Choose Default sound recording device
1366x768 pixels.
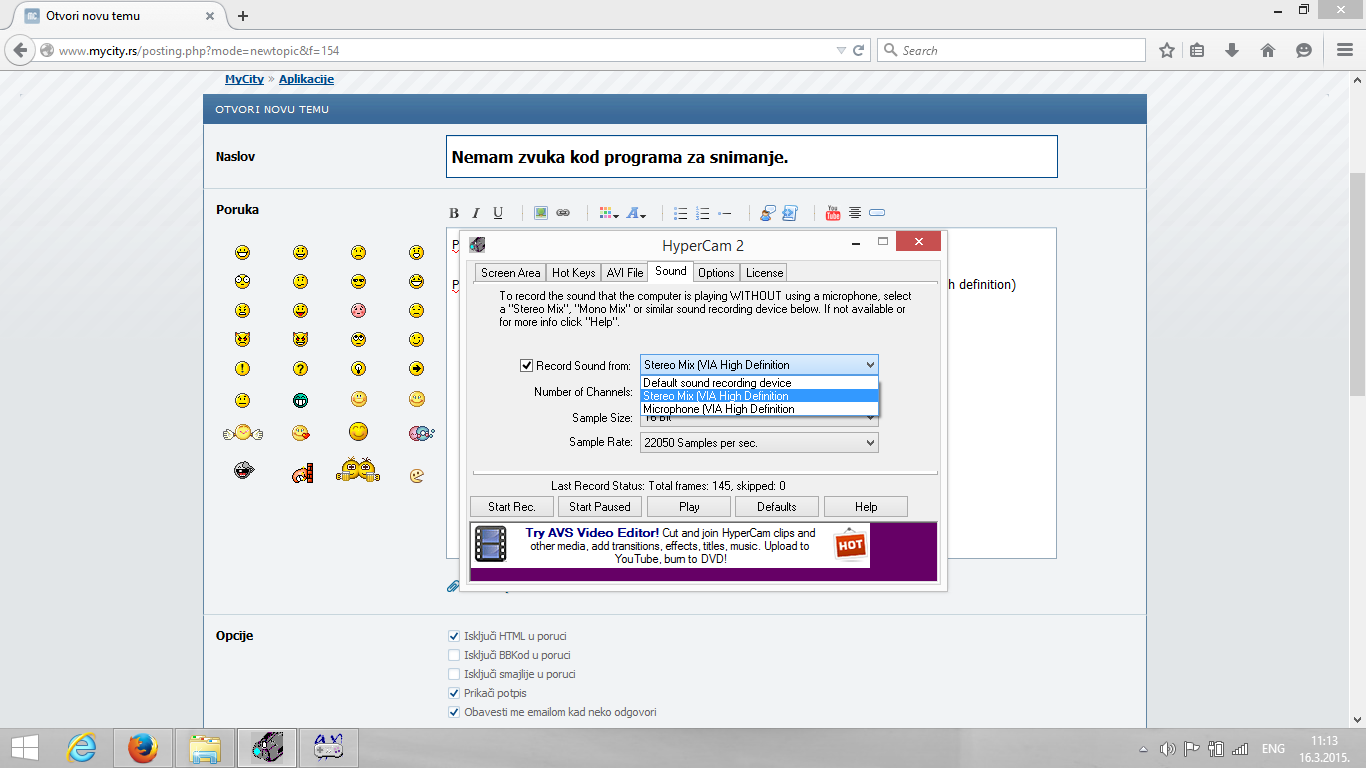[759, 383]
